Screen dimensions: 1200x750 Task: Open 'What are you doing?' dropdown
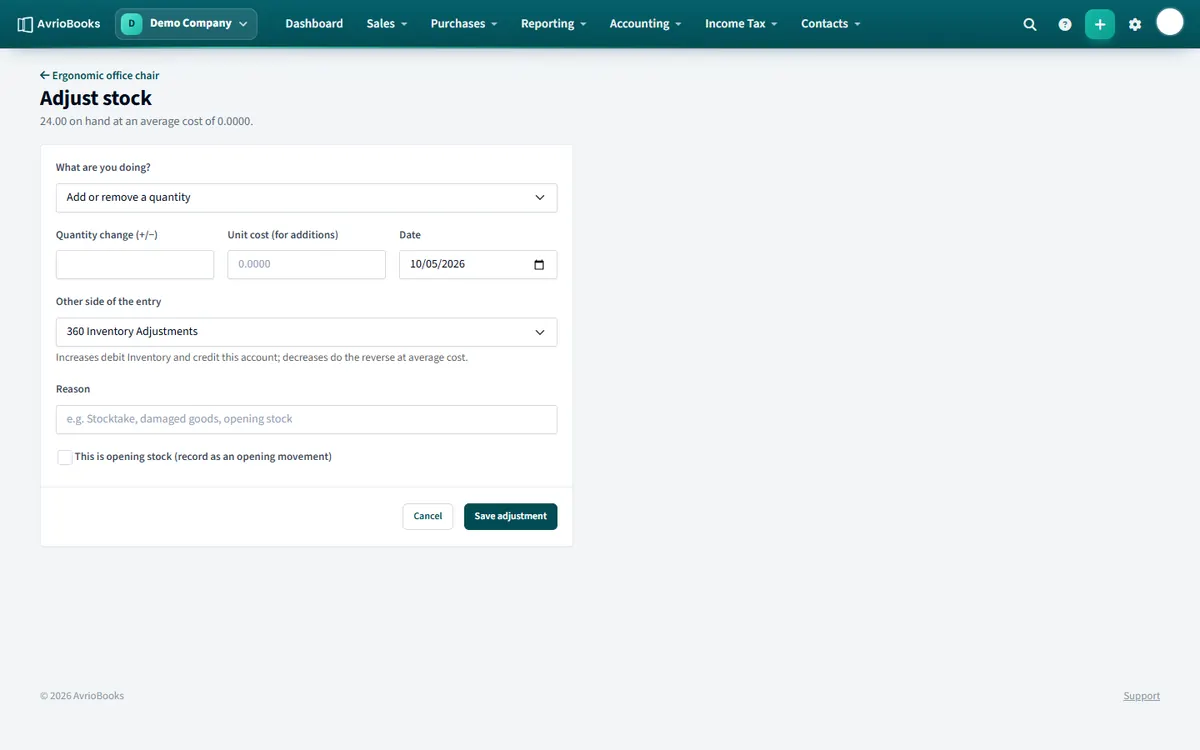306,198
